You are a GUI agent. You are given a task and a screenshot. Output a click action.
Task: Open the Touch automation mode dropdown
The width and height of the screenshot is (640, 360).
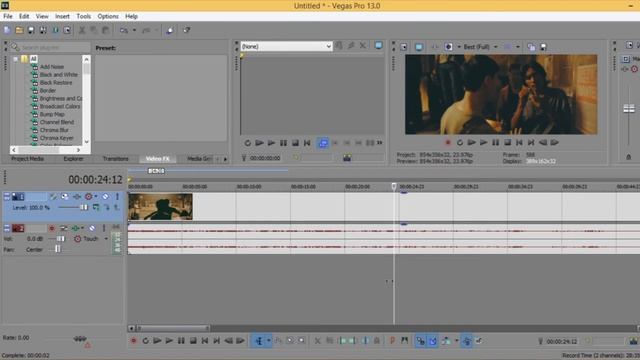click(106, 239)
